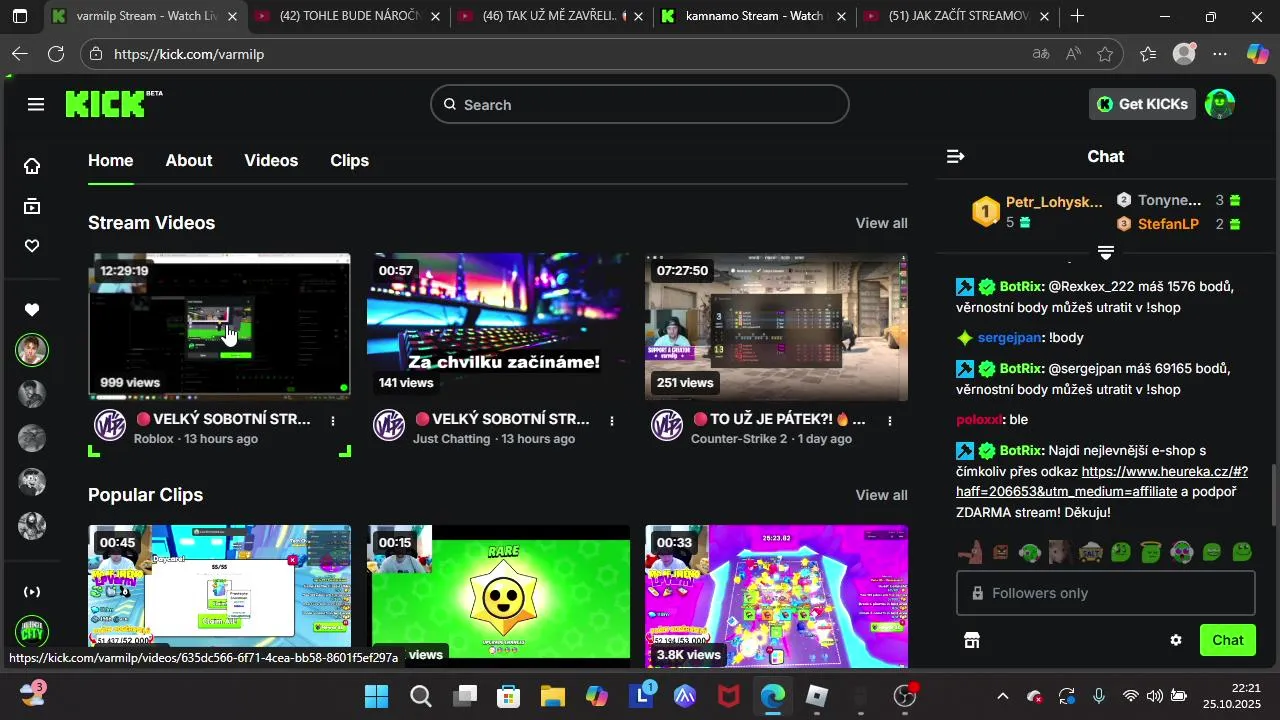1280x720 pixels.
Task: Switch to the Clips tab
Action: [349, 160]
